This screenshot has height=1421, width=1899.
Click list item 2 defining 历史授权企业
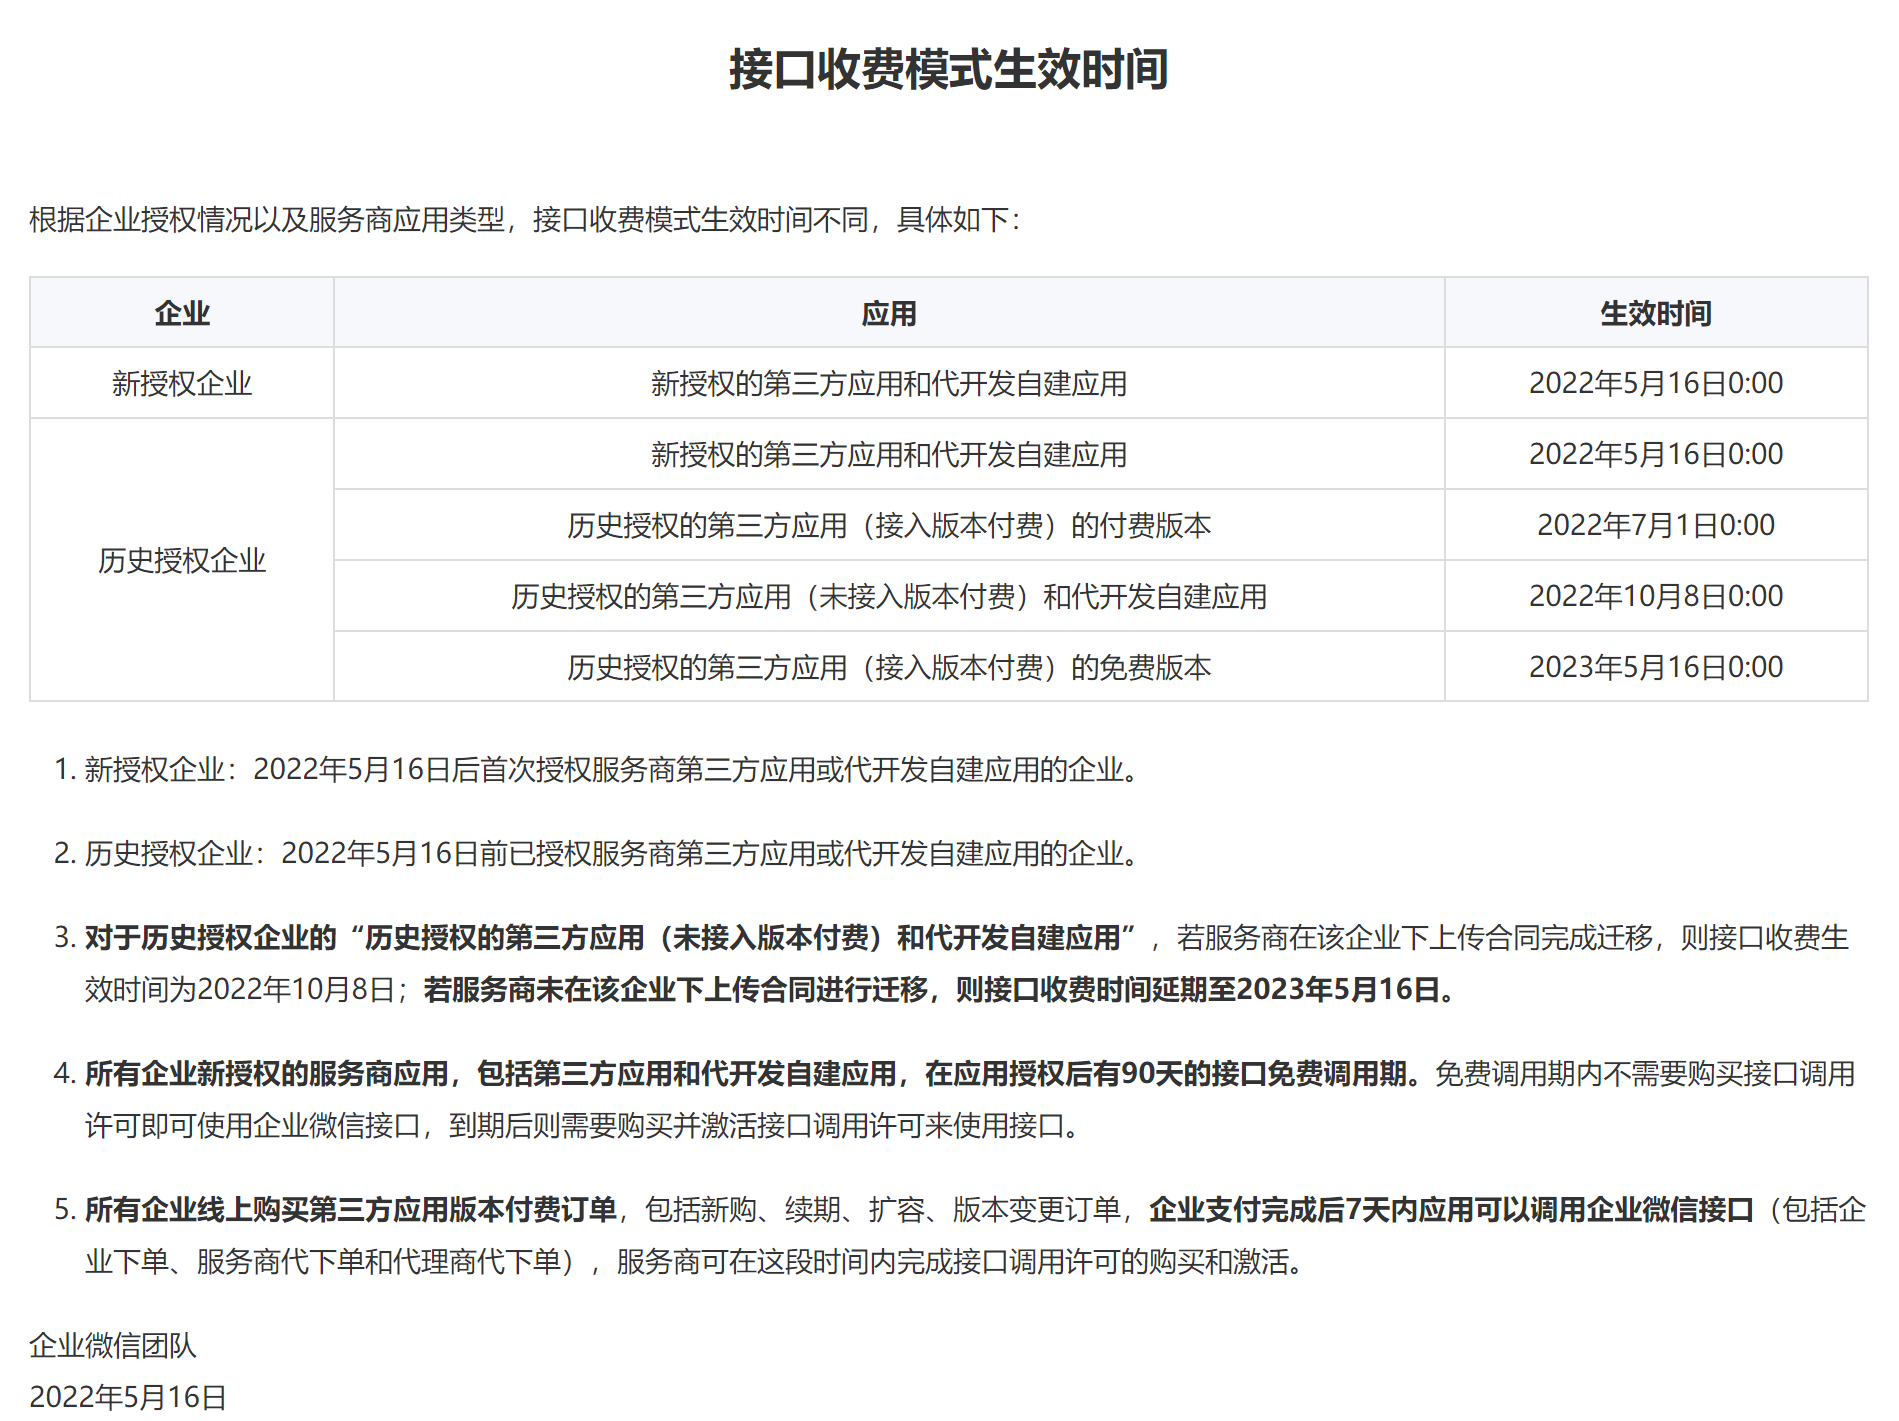[612, 853]
